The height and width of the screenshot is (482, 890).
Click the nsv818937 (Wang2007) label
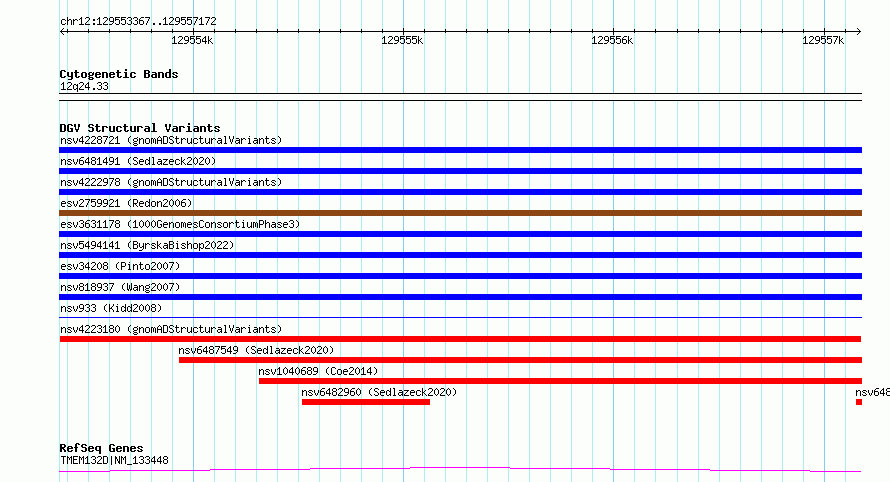[x=120, y=287]
